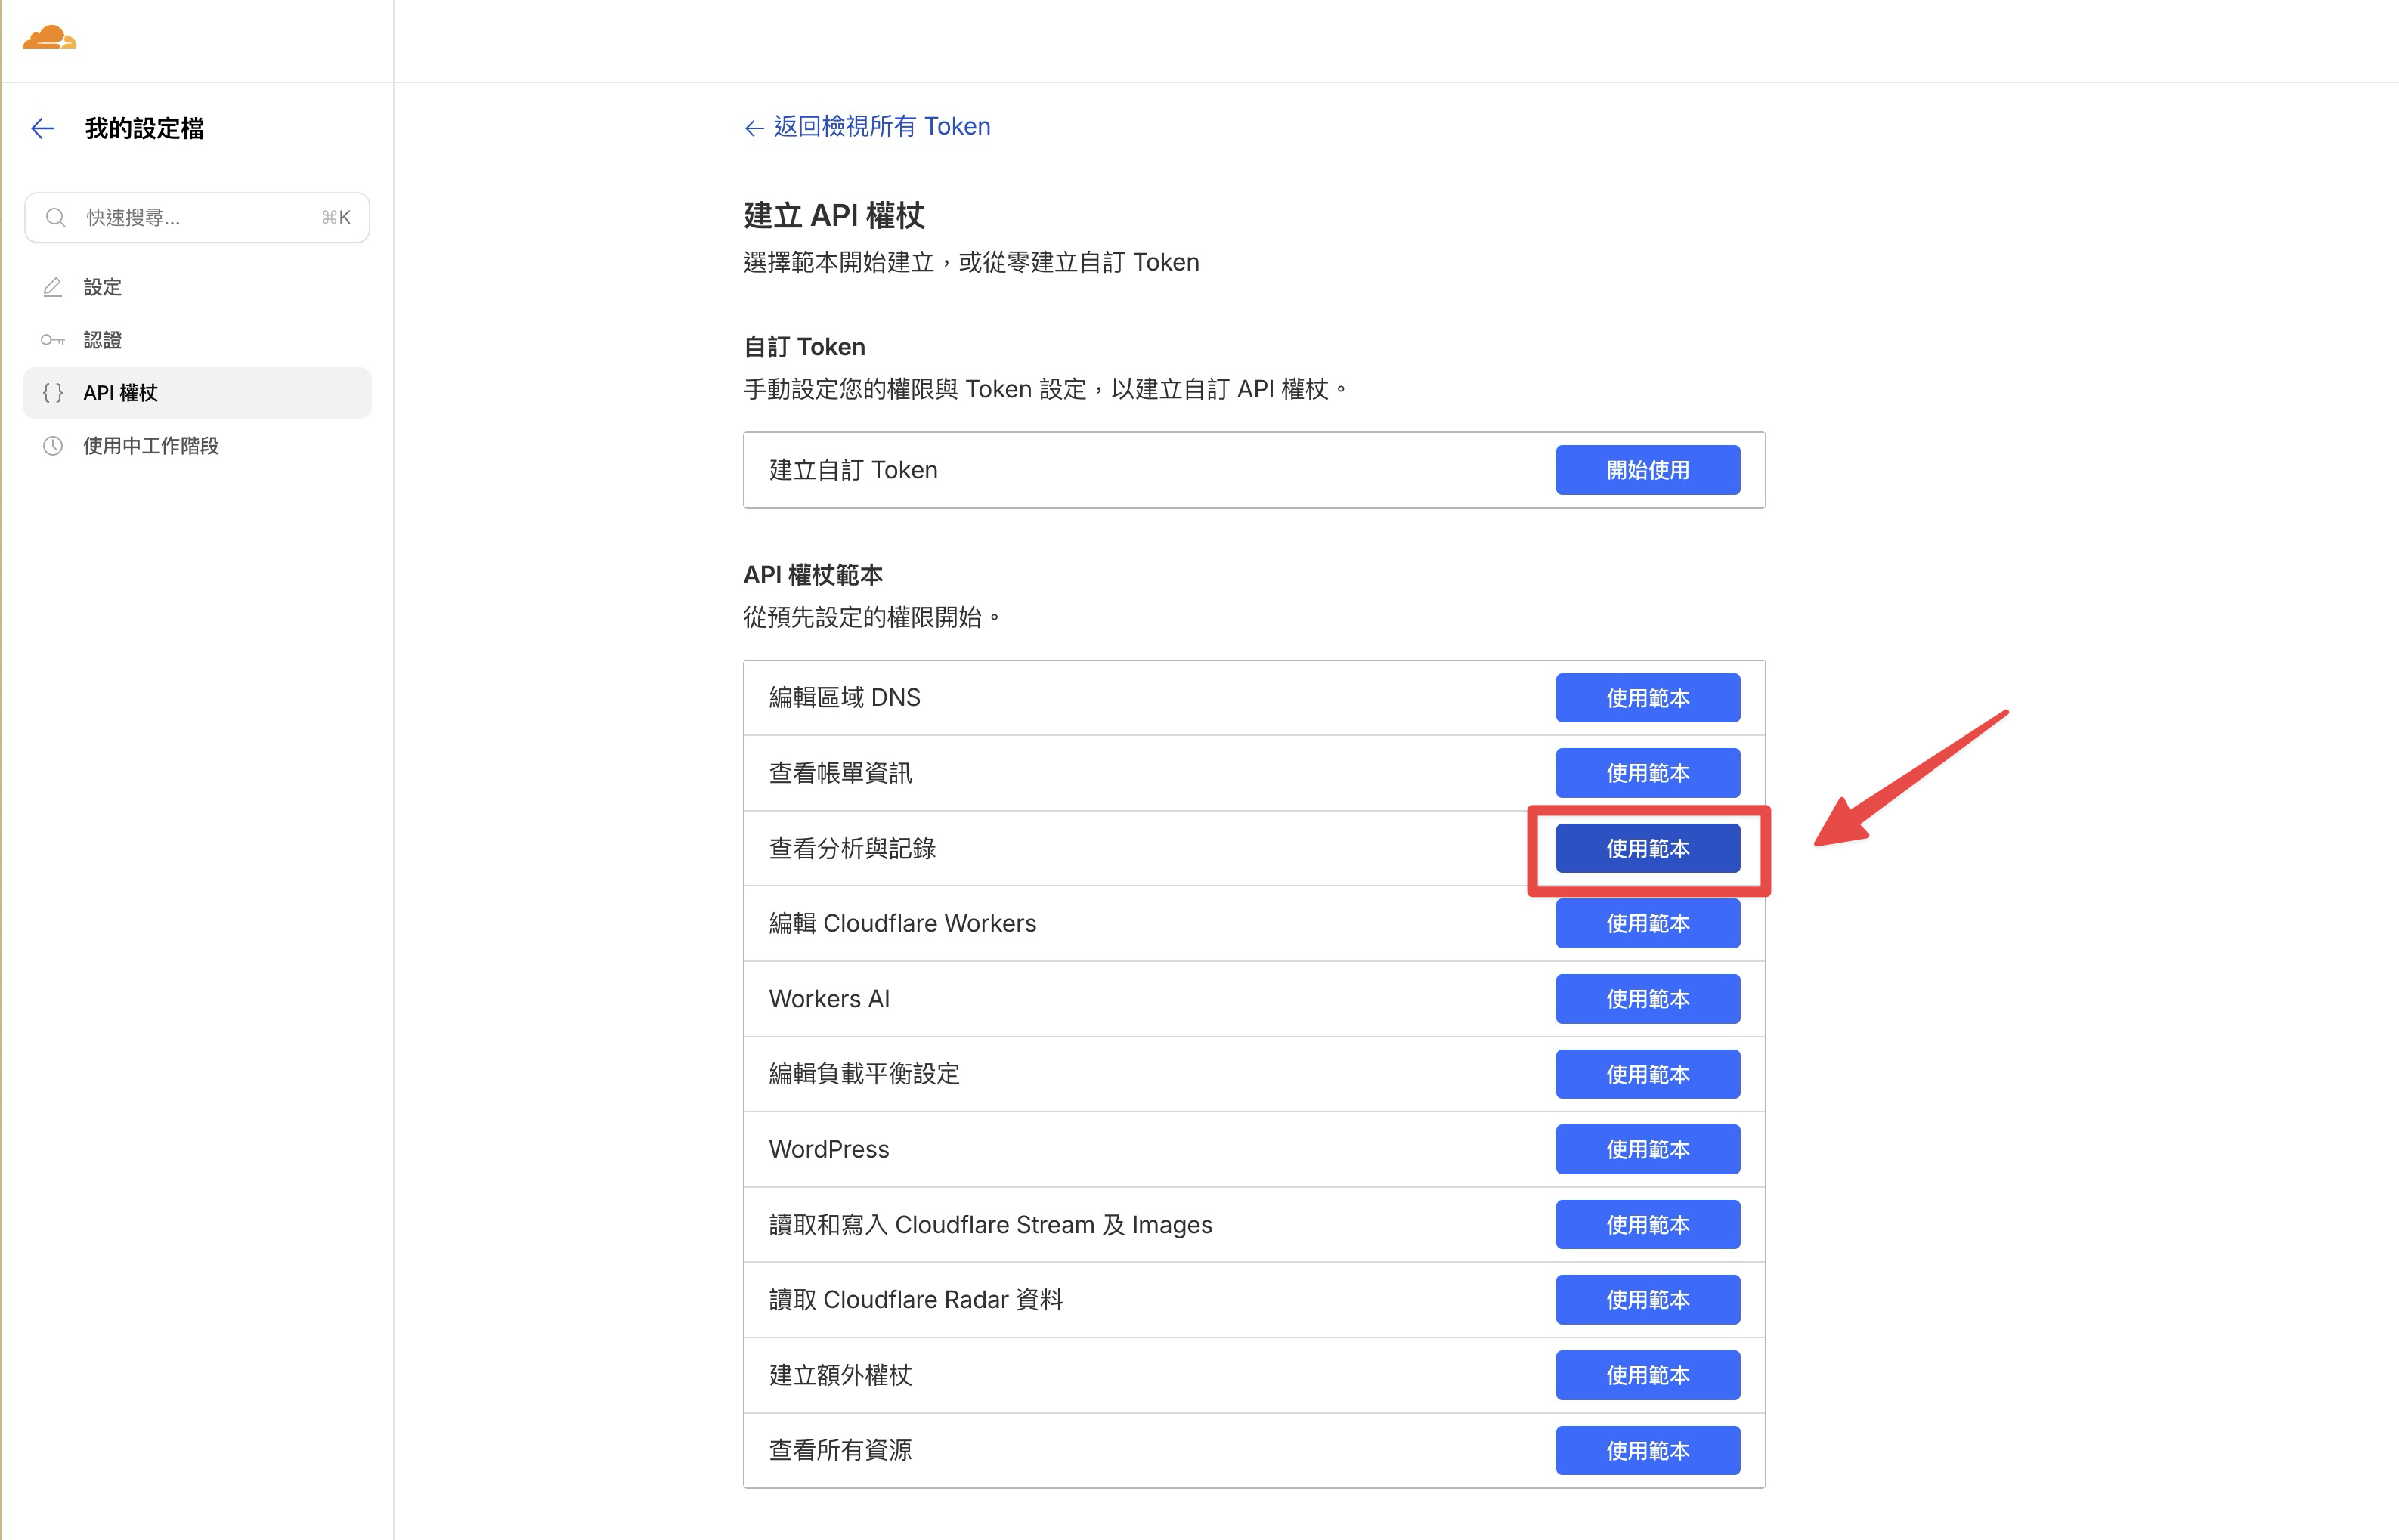This screenshot has height=1540, width=2399.
Task: Click 開始使用 to create custom token
Action: click(1647, 469)
